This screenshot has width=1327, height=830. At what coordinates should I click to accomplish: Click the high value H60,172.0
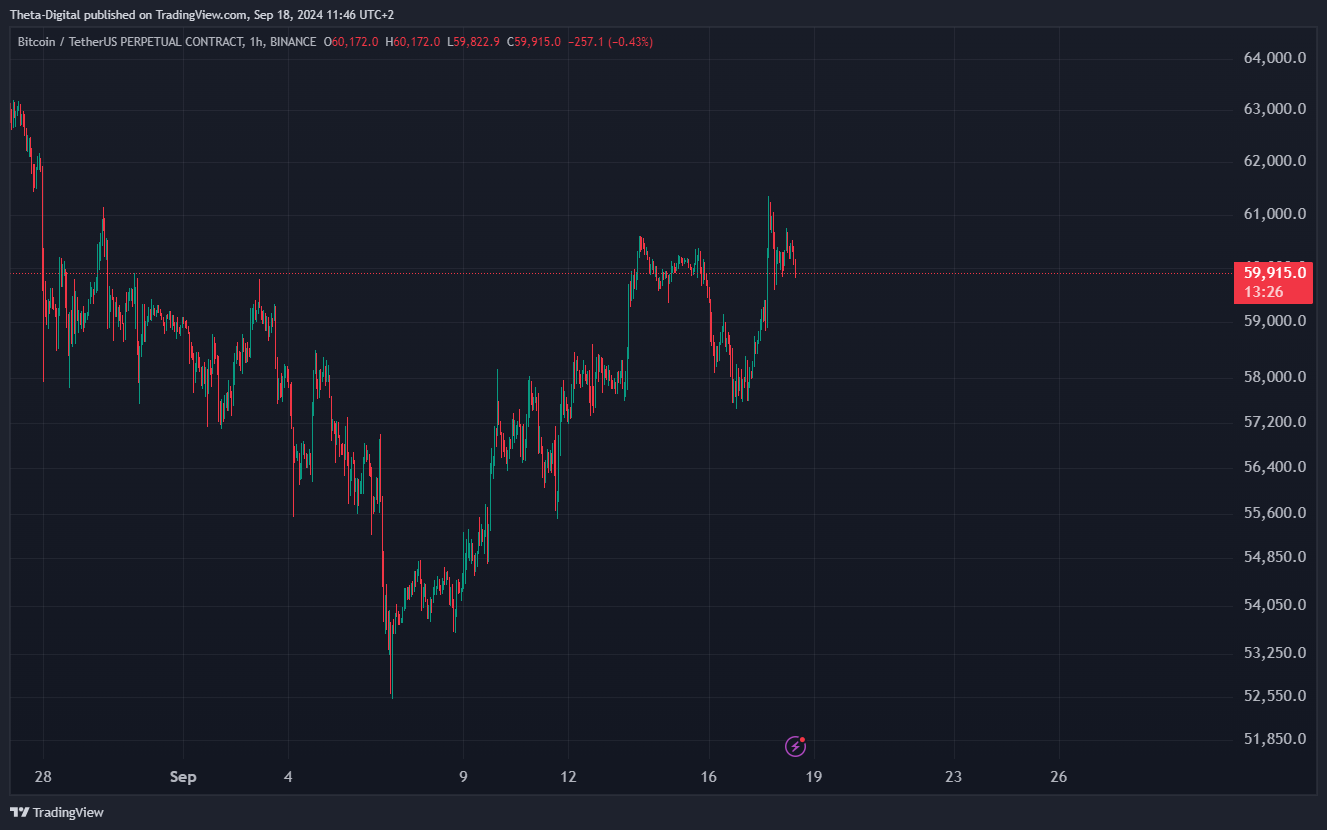pos(414,42)
